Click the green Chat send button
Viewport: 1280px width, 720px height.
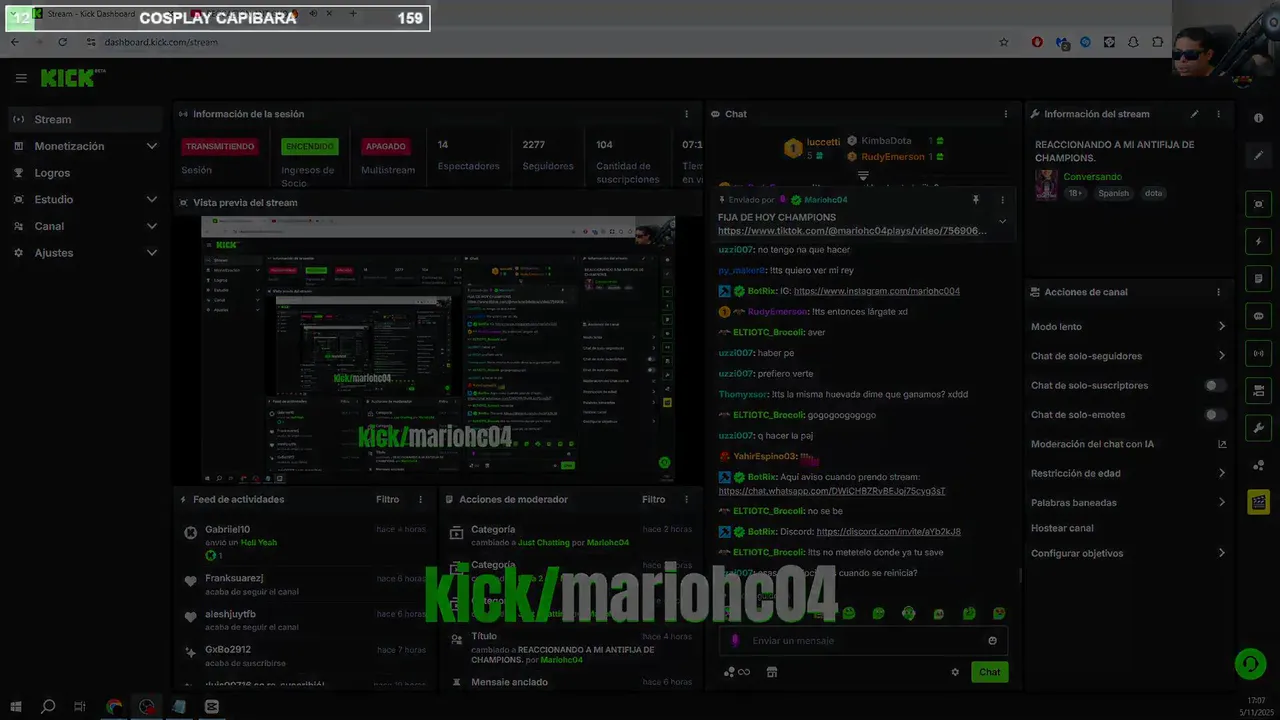coord(989,672)
